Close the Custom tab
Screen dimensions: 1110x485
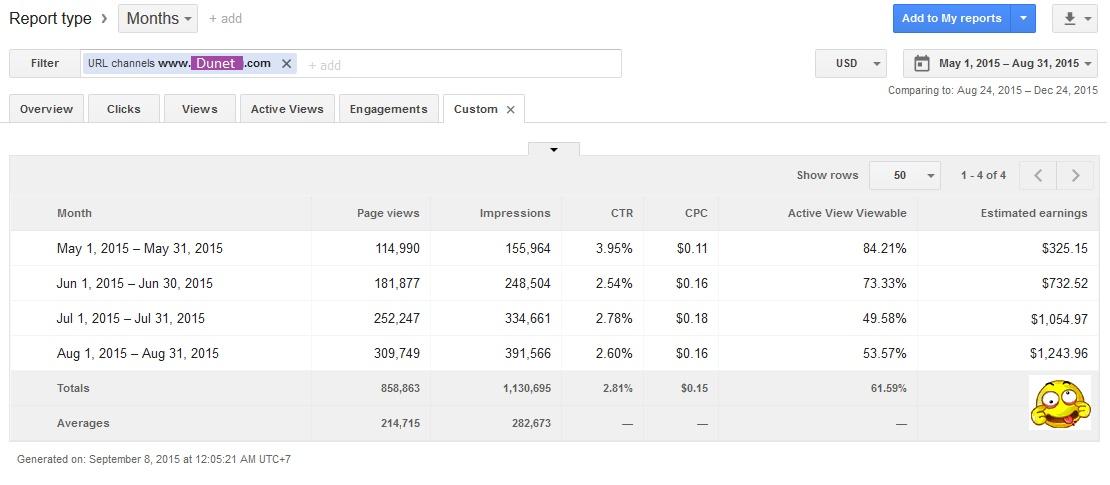click(x=511, y=110)
